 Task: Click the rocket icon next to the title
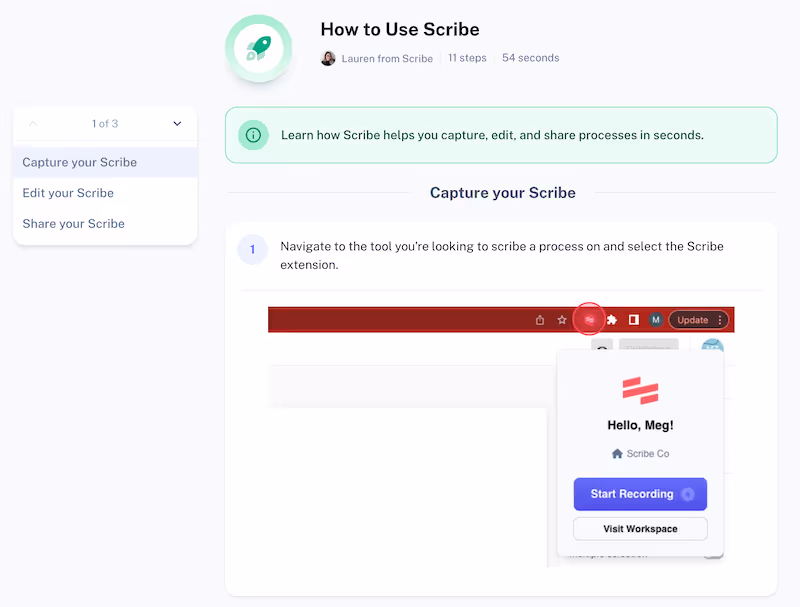pos(259,48)
